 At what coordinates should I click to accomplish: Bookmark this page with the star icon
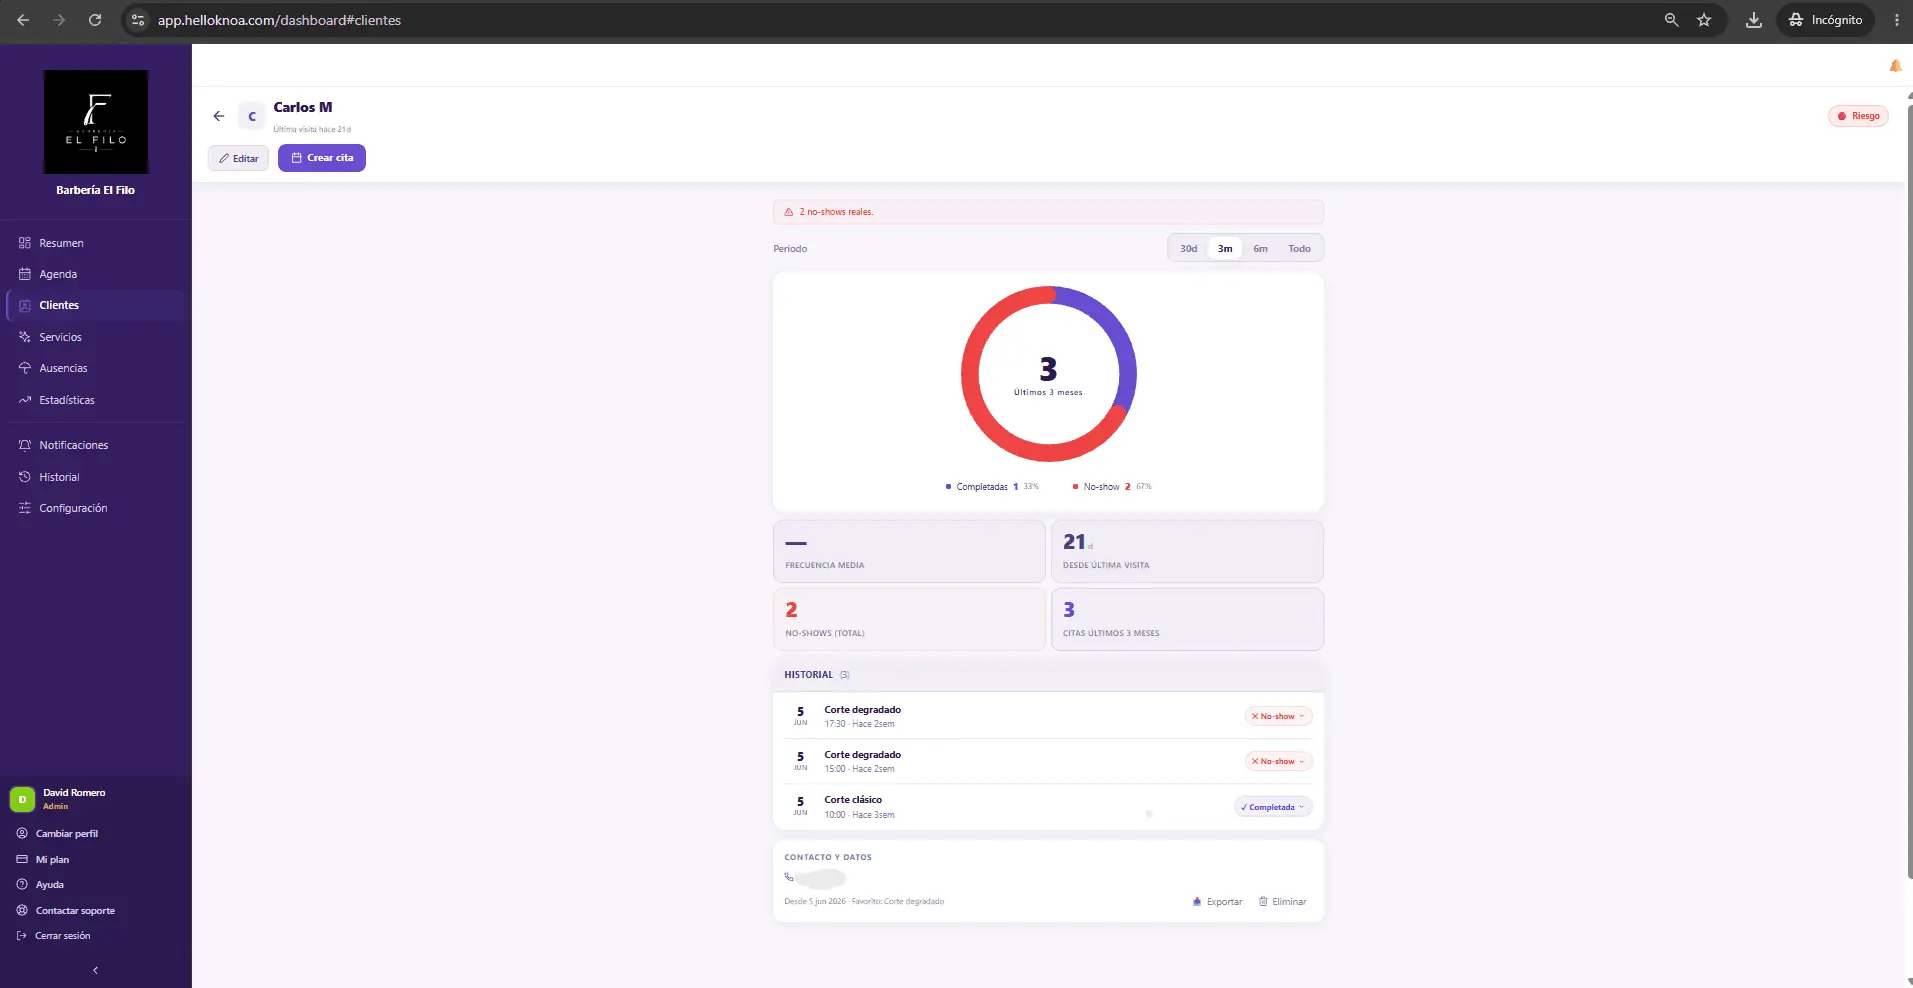click(1704, 20)
